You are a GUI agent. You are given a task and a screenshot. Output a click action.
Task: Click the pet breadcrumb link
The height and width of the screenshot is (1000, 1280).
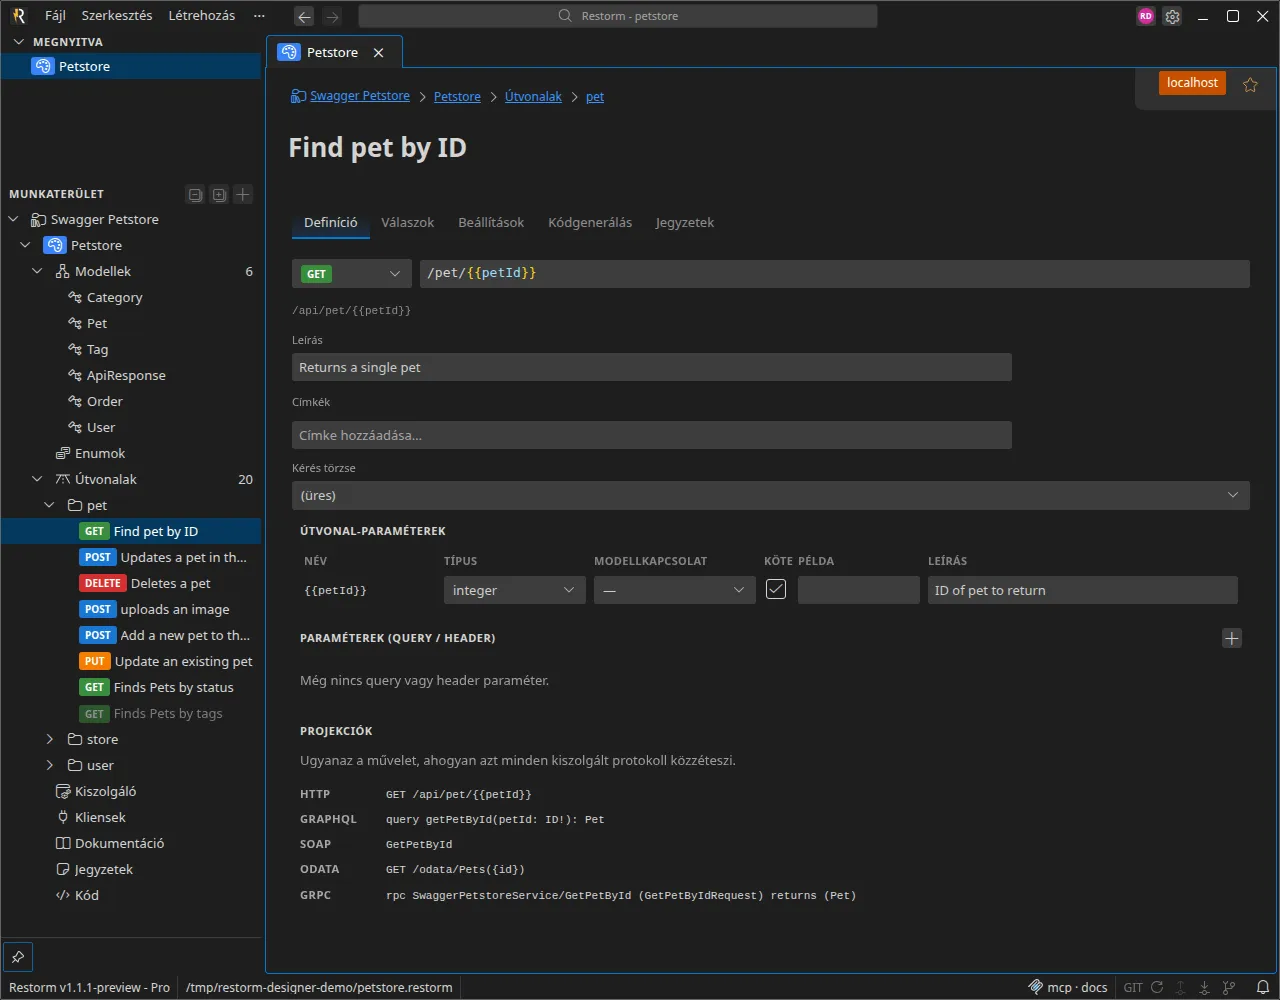coord(595,97)
